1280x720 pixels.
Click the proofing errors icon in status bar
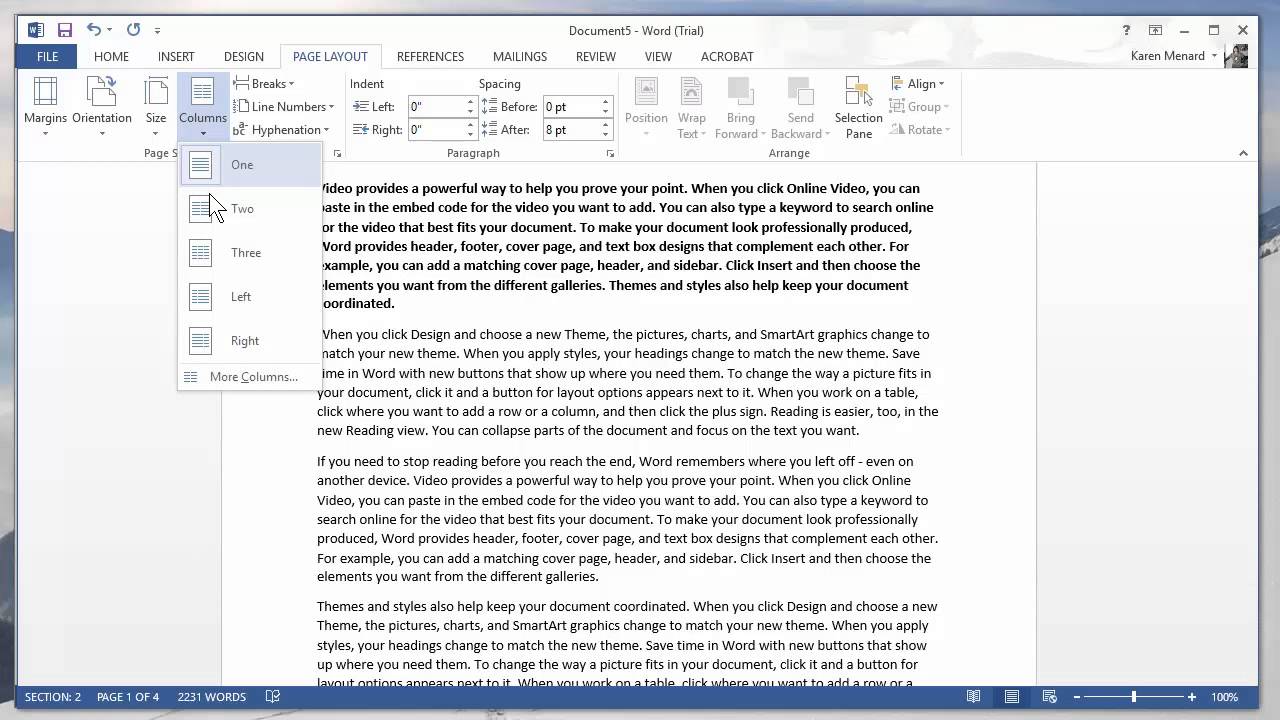[272, 697]
